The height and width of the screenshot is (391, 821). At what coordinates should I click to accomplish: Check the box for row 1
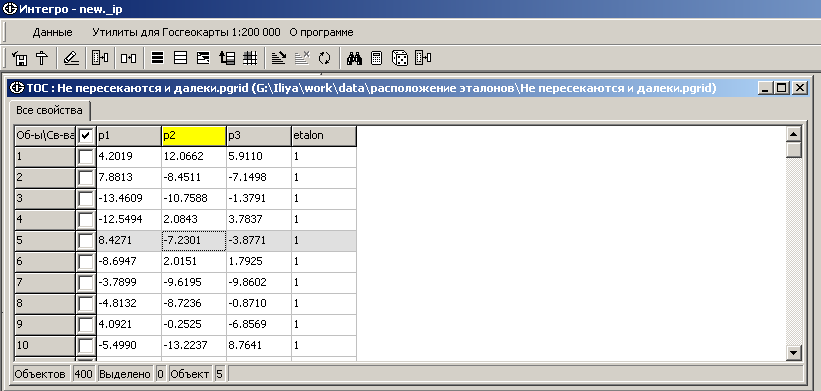pyautogui.click(x=86, y=157)
